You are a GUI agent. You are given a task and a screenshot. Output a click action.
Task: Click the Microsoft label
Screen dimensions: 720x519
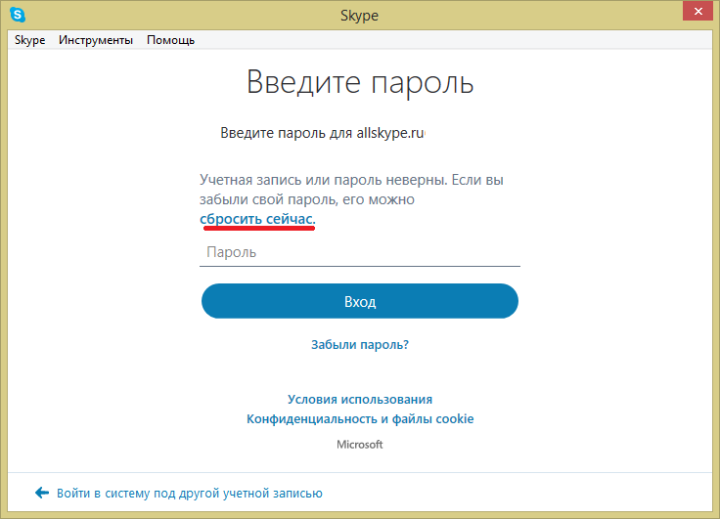tap(360, 444)
